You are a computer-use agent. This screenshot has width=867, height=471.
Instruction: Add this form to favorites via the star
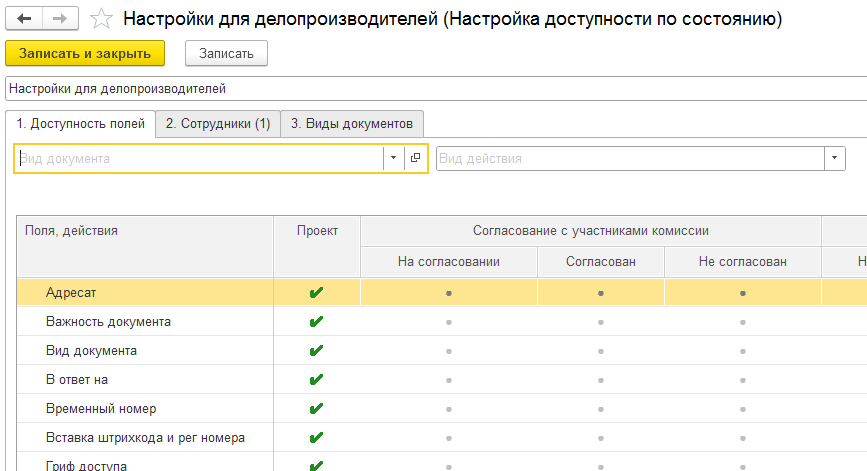click(101, 19)
